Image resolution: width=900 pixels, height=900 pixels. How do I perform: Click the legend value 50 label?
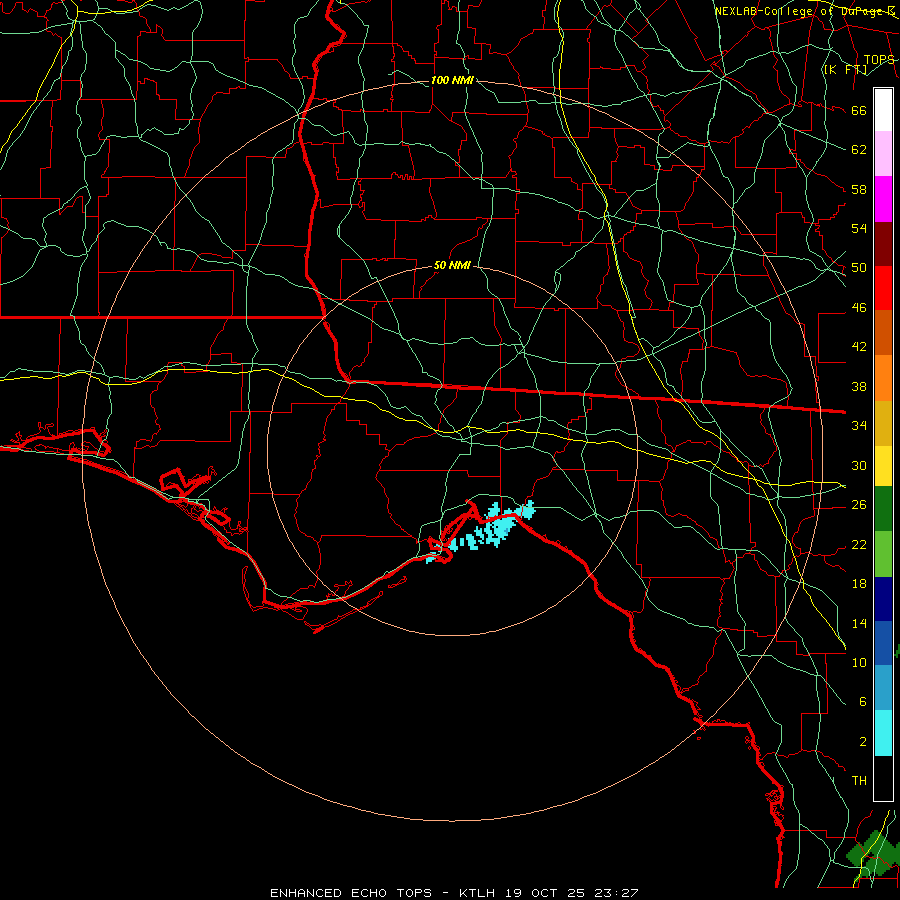pyautogui.click(x=859, y=267)
